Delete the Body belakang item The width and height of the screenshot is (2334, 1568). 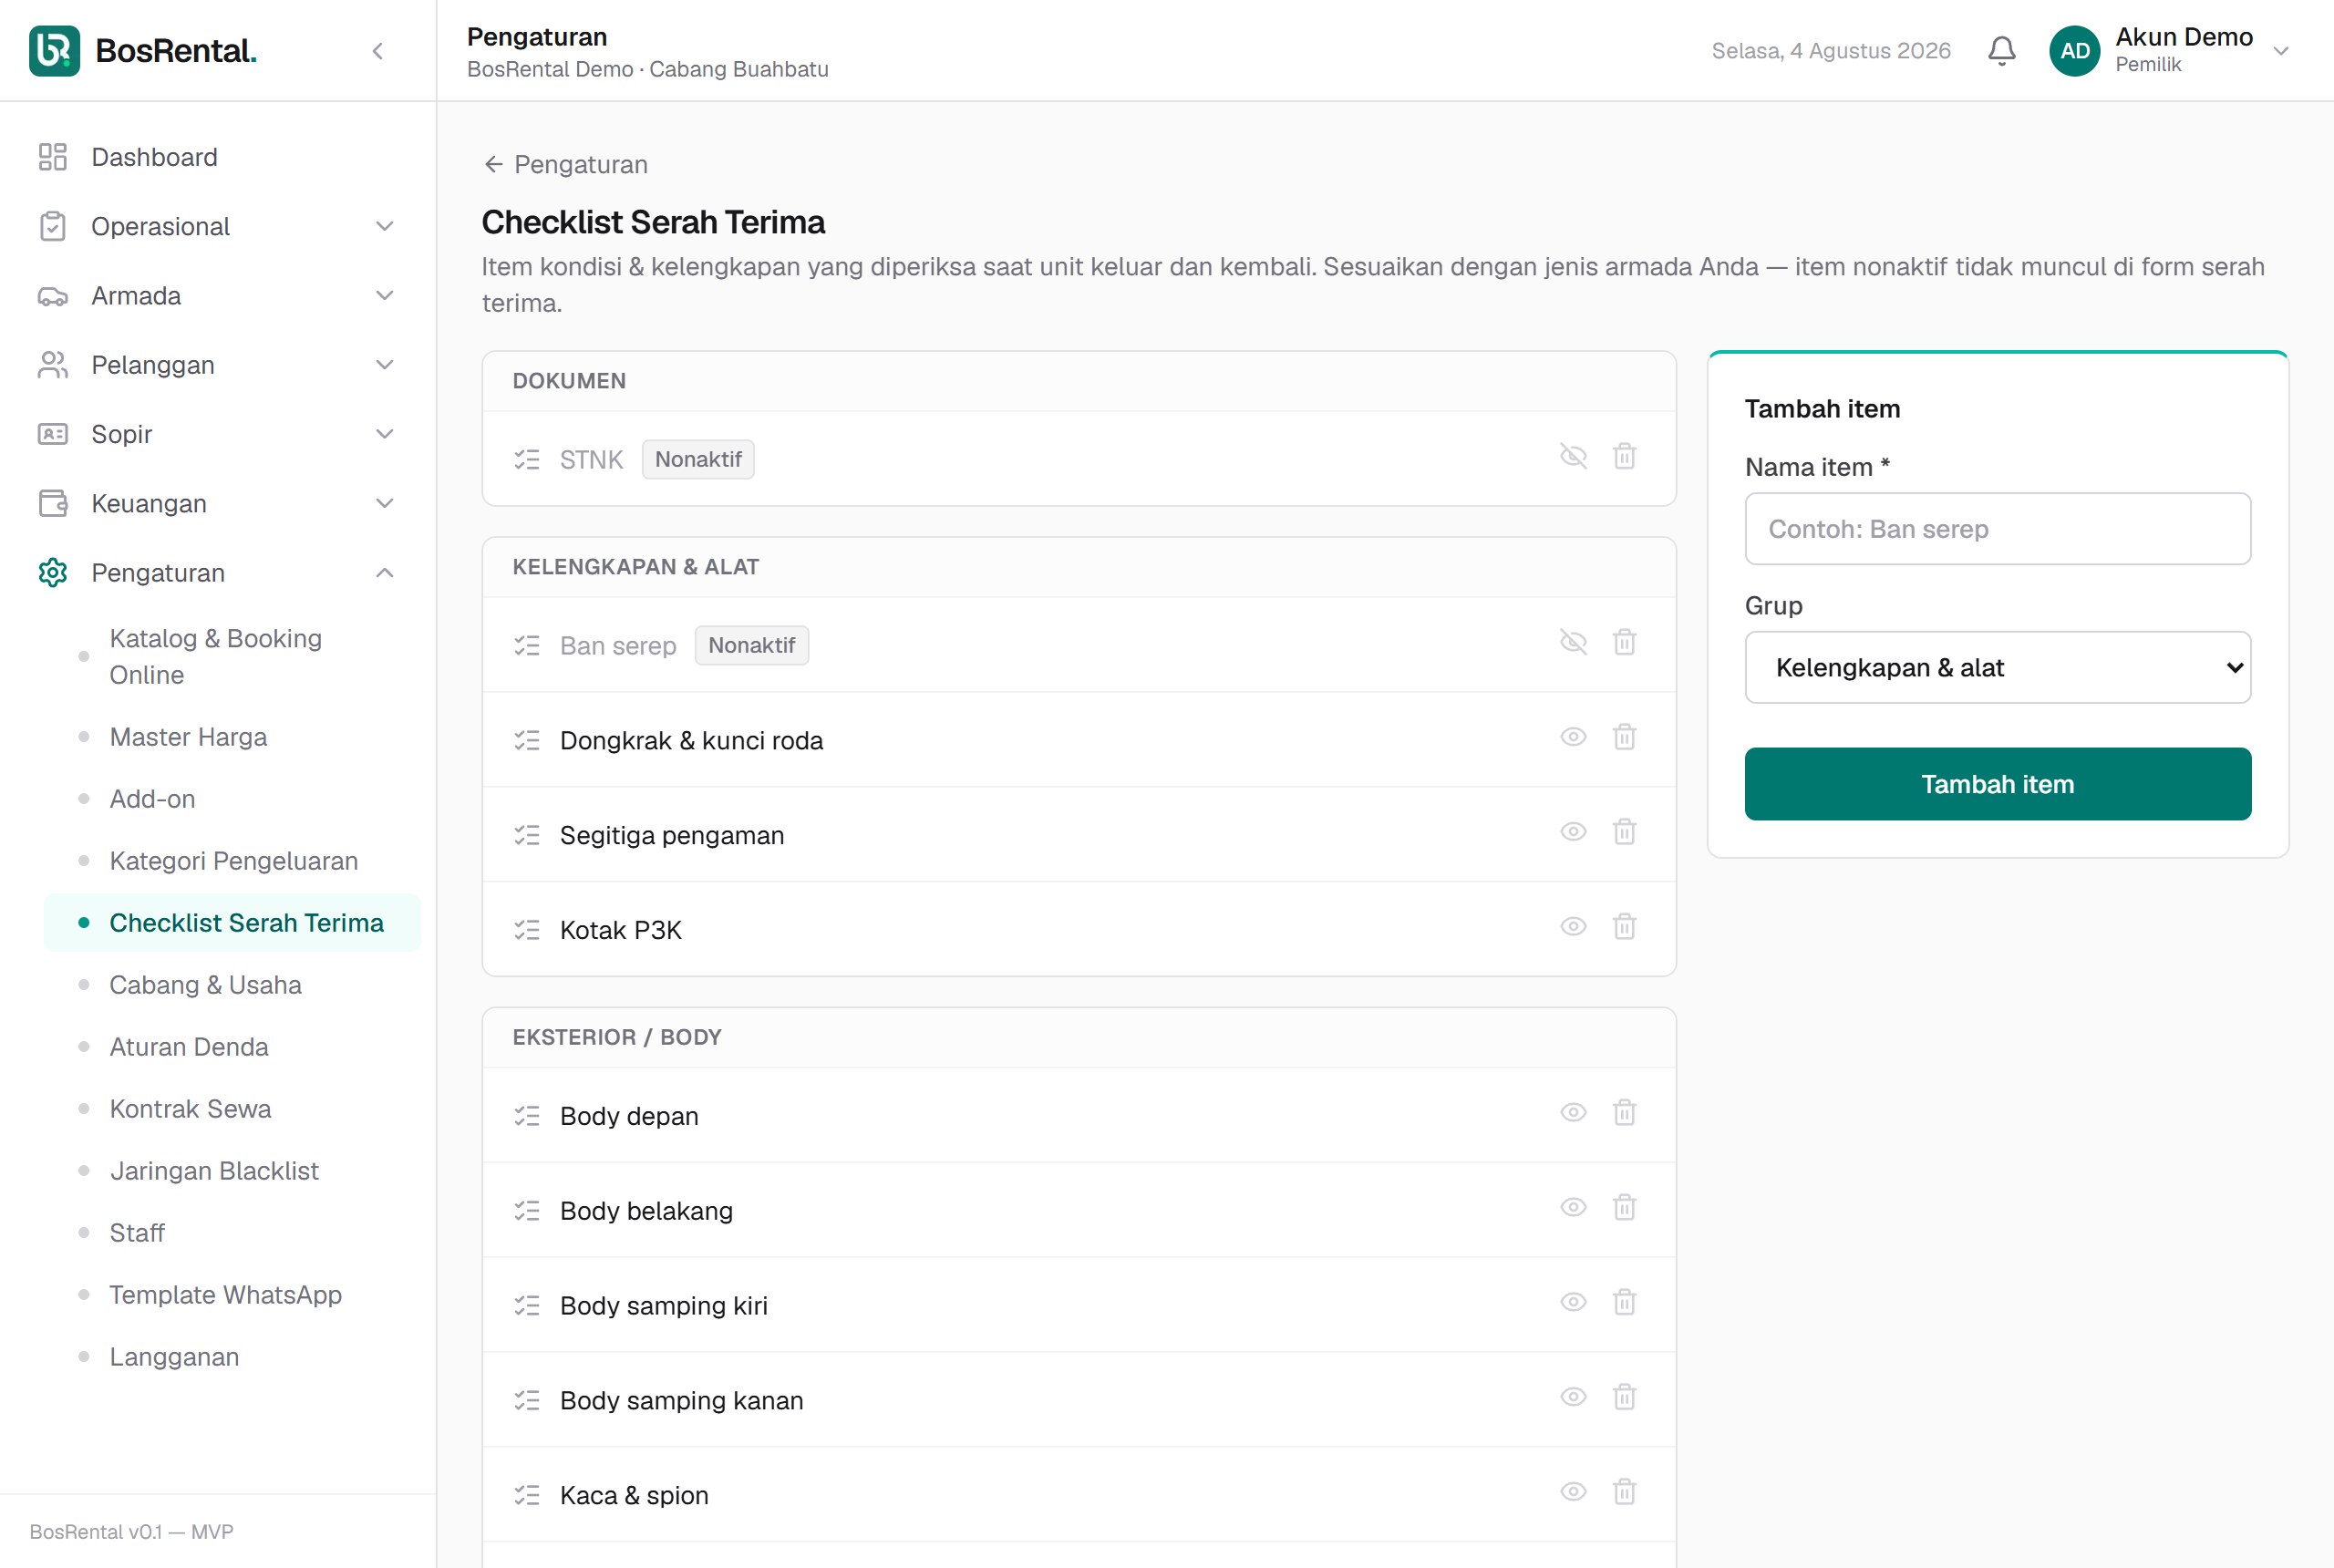(x=1624, y=1209)
